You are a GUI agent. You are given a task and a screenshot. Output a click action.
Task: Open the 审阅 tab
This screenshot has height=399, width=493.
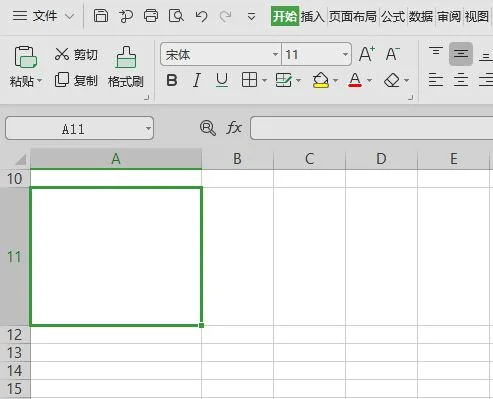click(x=449, y=16)
